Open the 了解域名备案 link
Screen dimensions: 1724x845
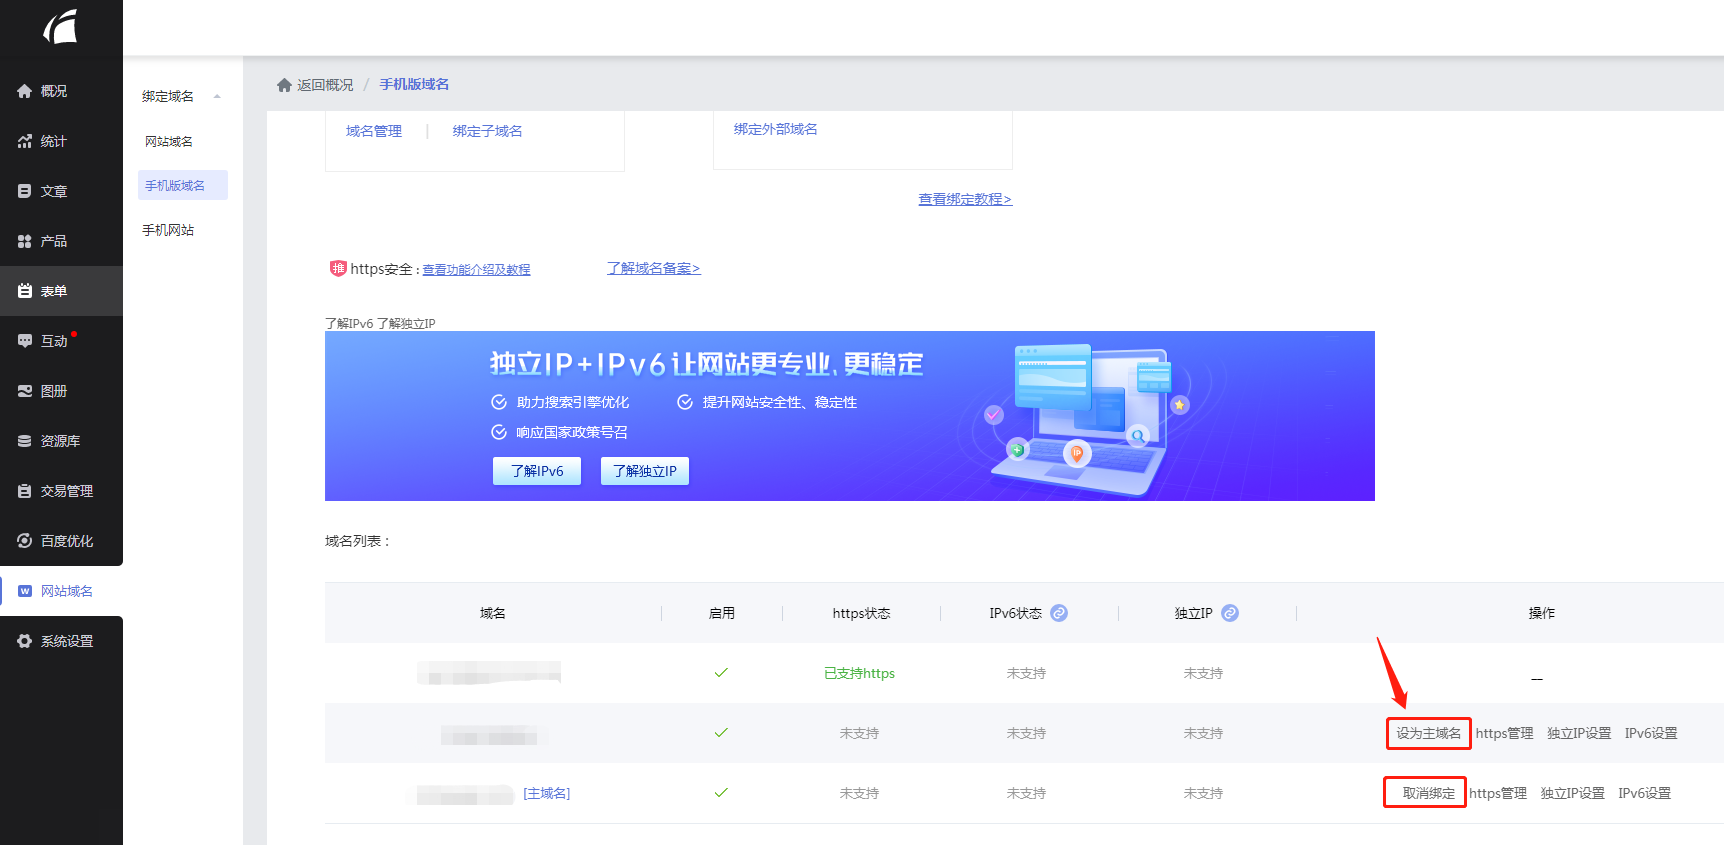(x=653, y=268)
